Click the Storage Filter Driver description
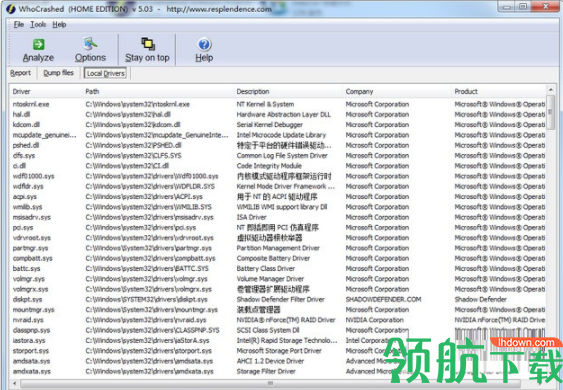563x390 pixels. [266, 371]
